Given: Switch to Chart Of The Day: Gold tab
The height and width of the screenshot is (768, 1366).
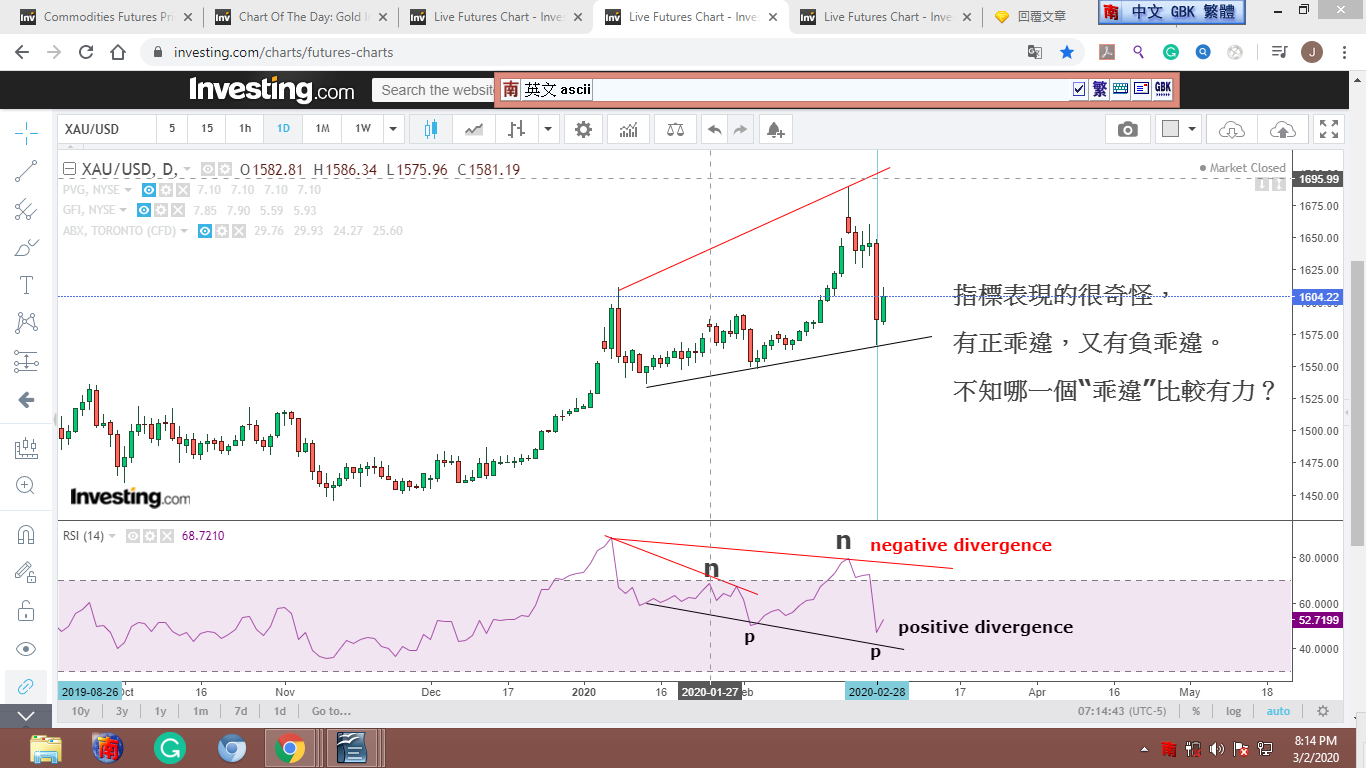Looking at the screenshot, I should 300,17.
